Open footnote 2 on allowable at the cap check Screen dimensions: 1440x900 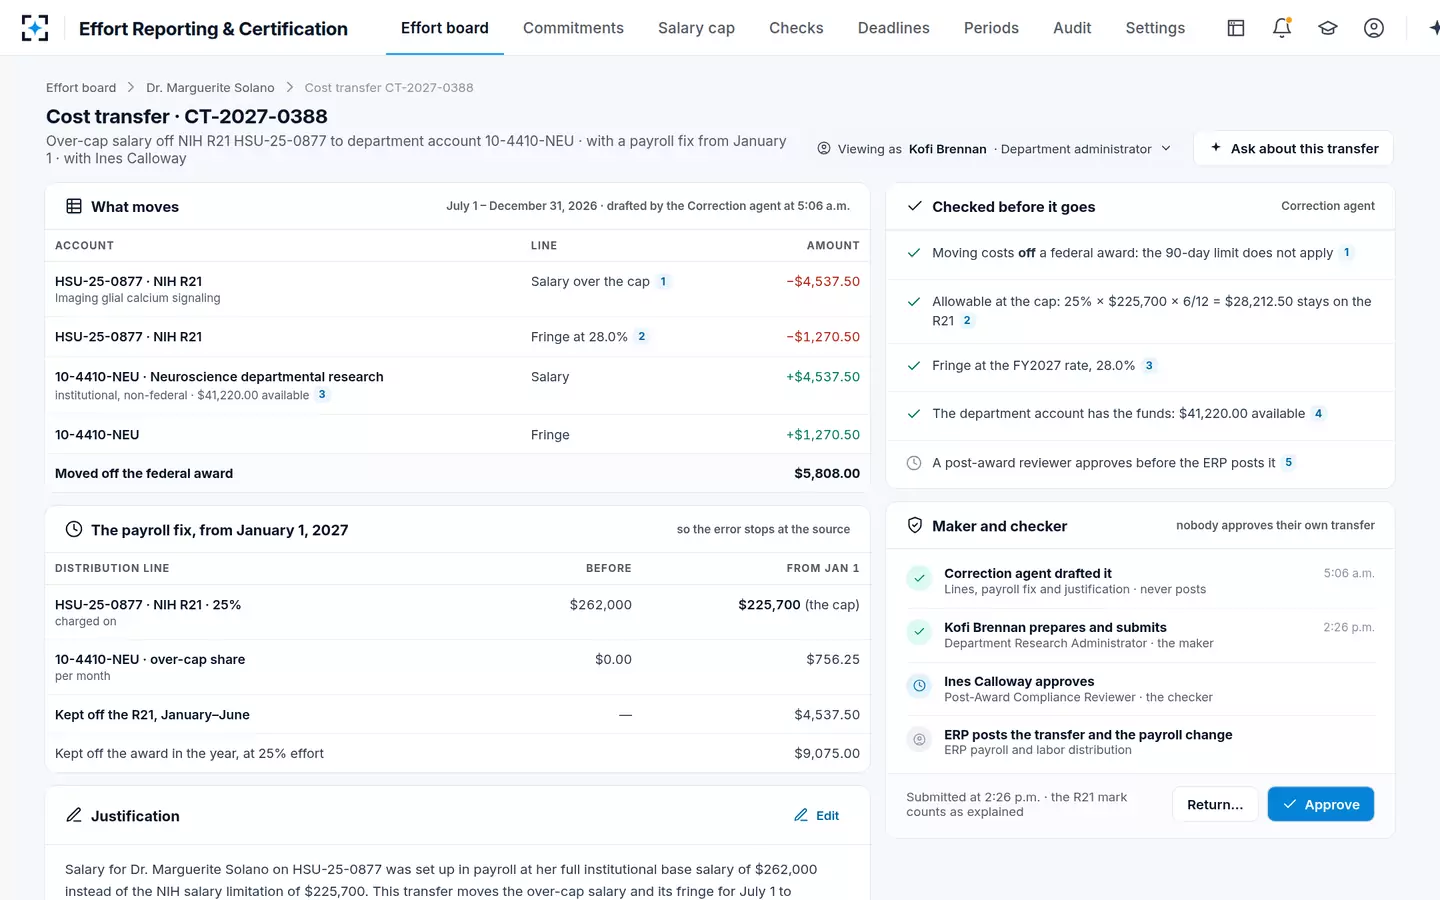[x=967, y=320]
